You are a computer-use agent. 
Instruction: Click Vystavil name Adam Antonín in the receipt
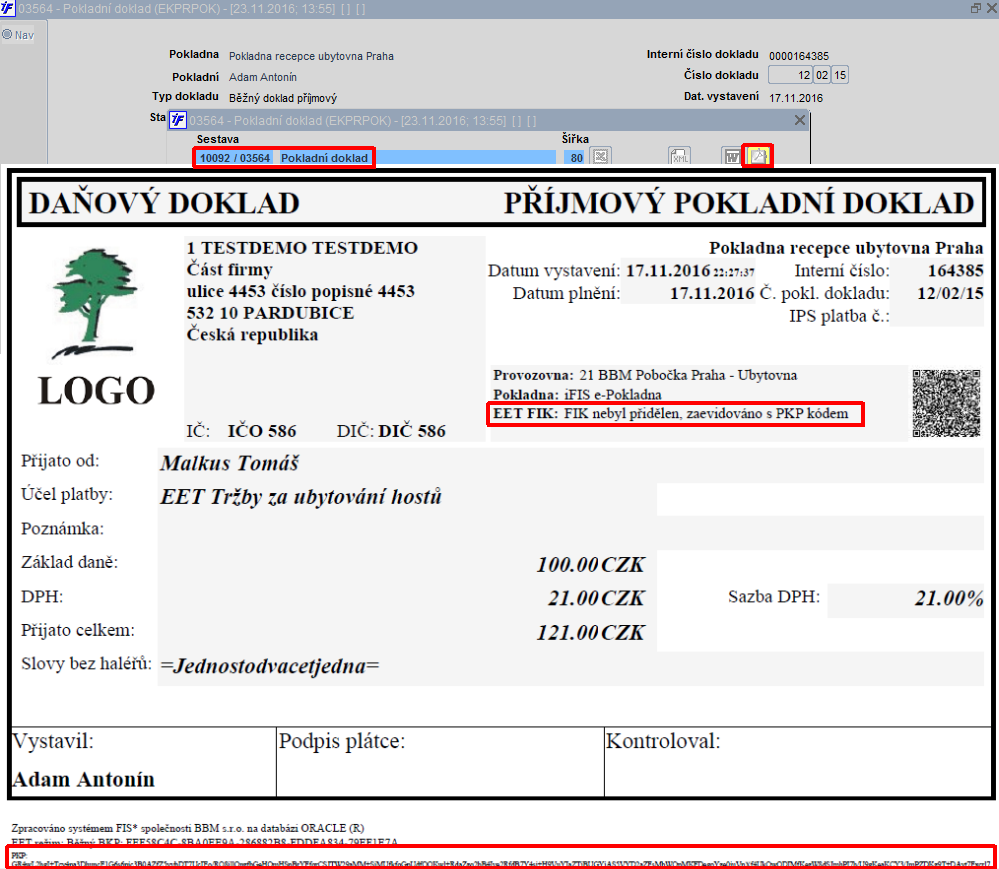pos(83,780)
